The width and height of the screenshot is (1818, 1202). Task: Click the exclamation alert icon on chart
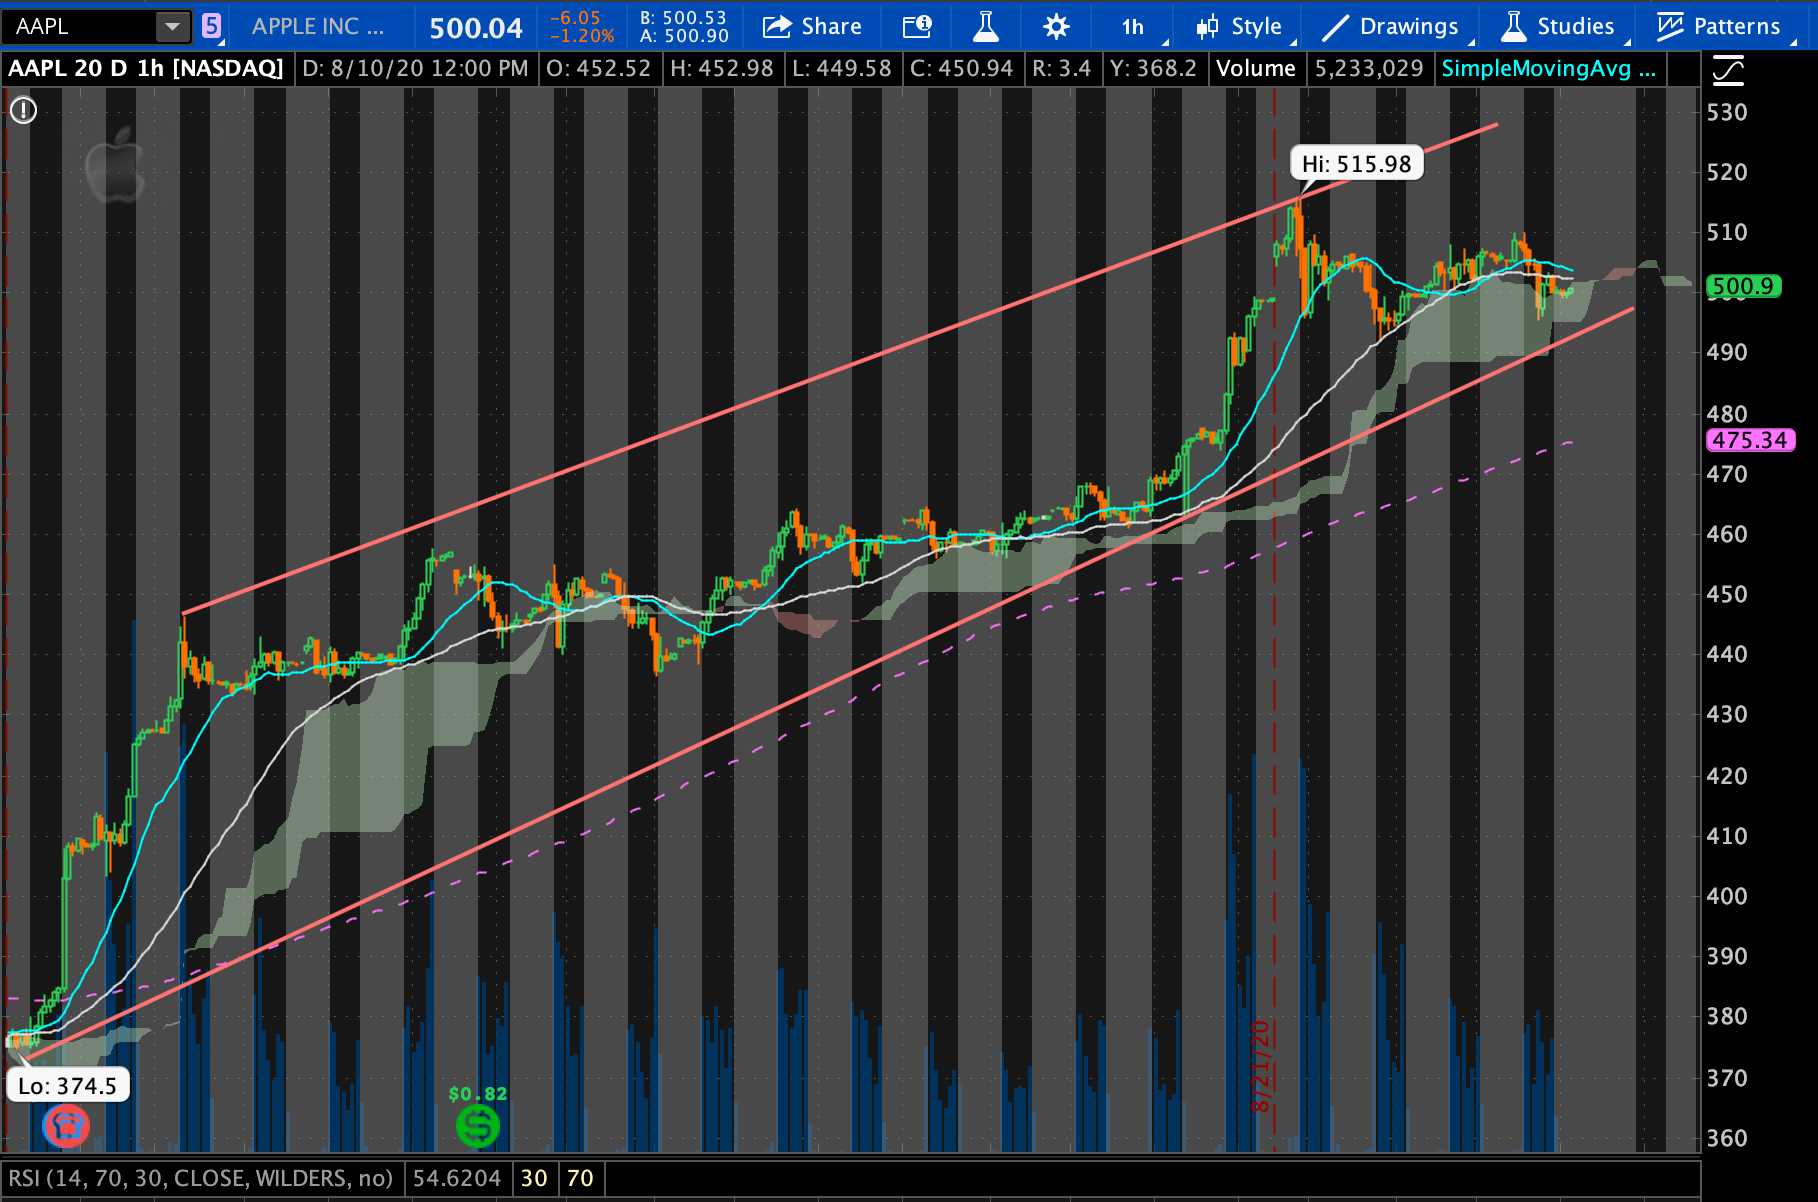pyautogui.click(x=23, y=110)
